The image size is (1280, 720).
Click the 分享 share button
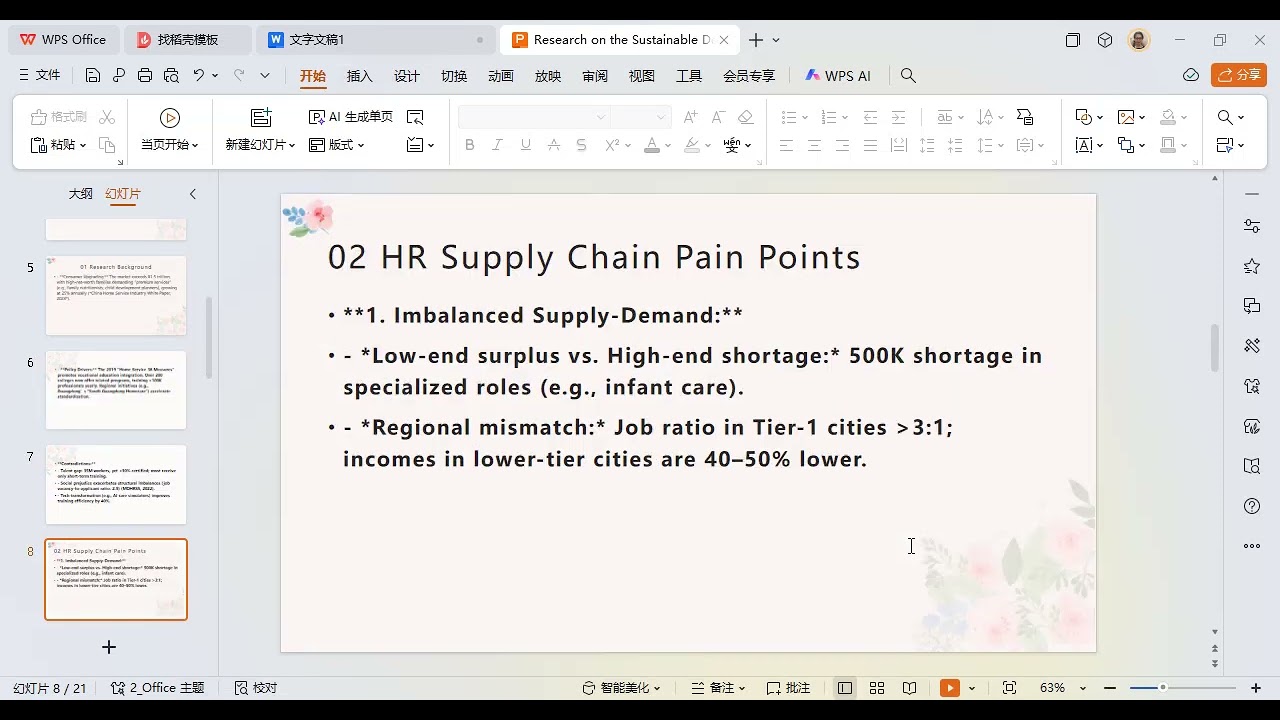(1239, 75)
